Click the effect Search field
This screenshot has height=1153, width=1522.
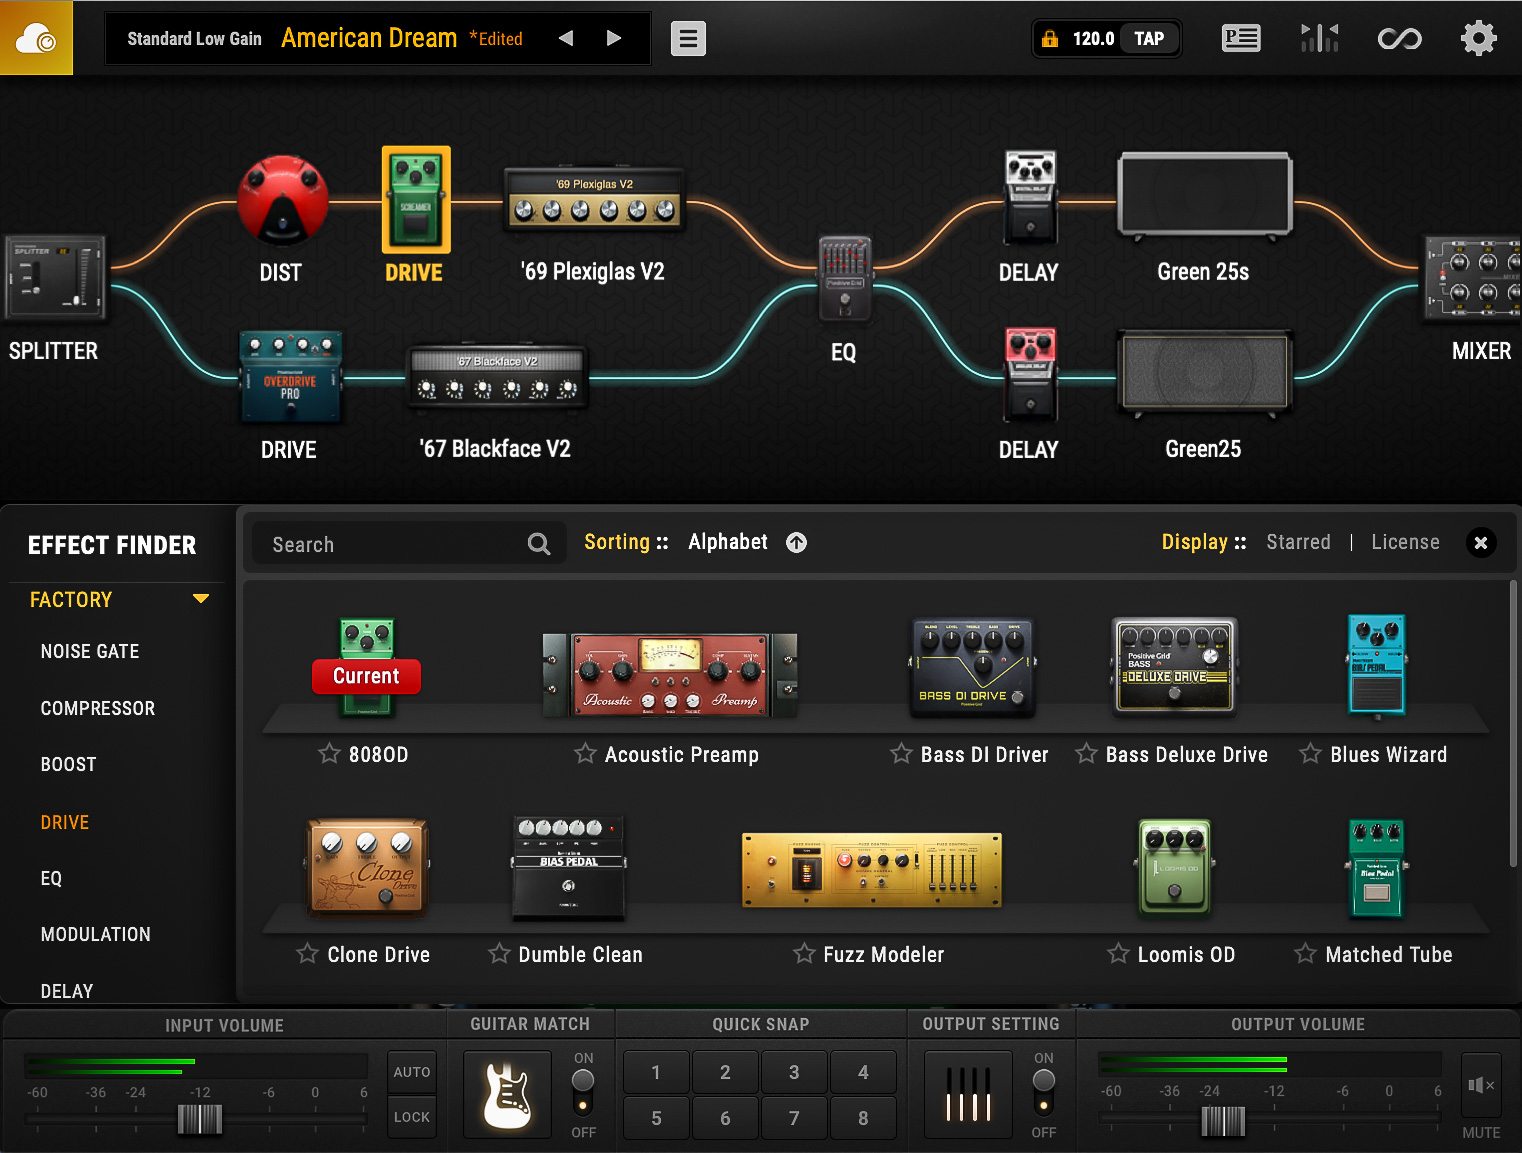pyautogui.click(x=408, y=544)
